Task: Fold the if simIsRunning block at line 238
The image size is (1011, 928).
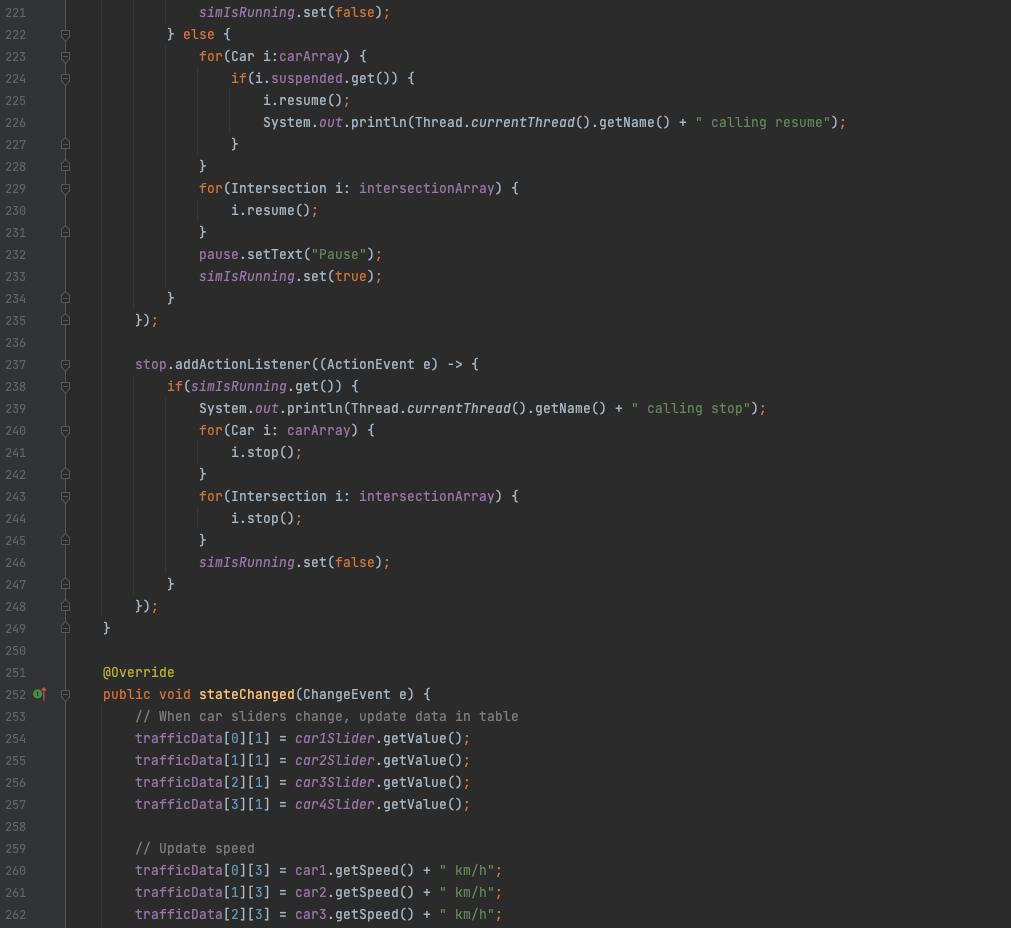Action: point(65,387)
